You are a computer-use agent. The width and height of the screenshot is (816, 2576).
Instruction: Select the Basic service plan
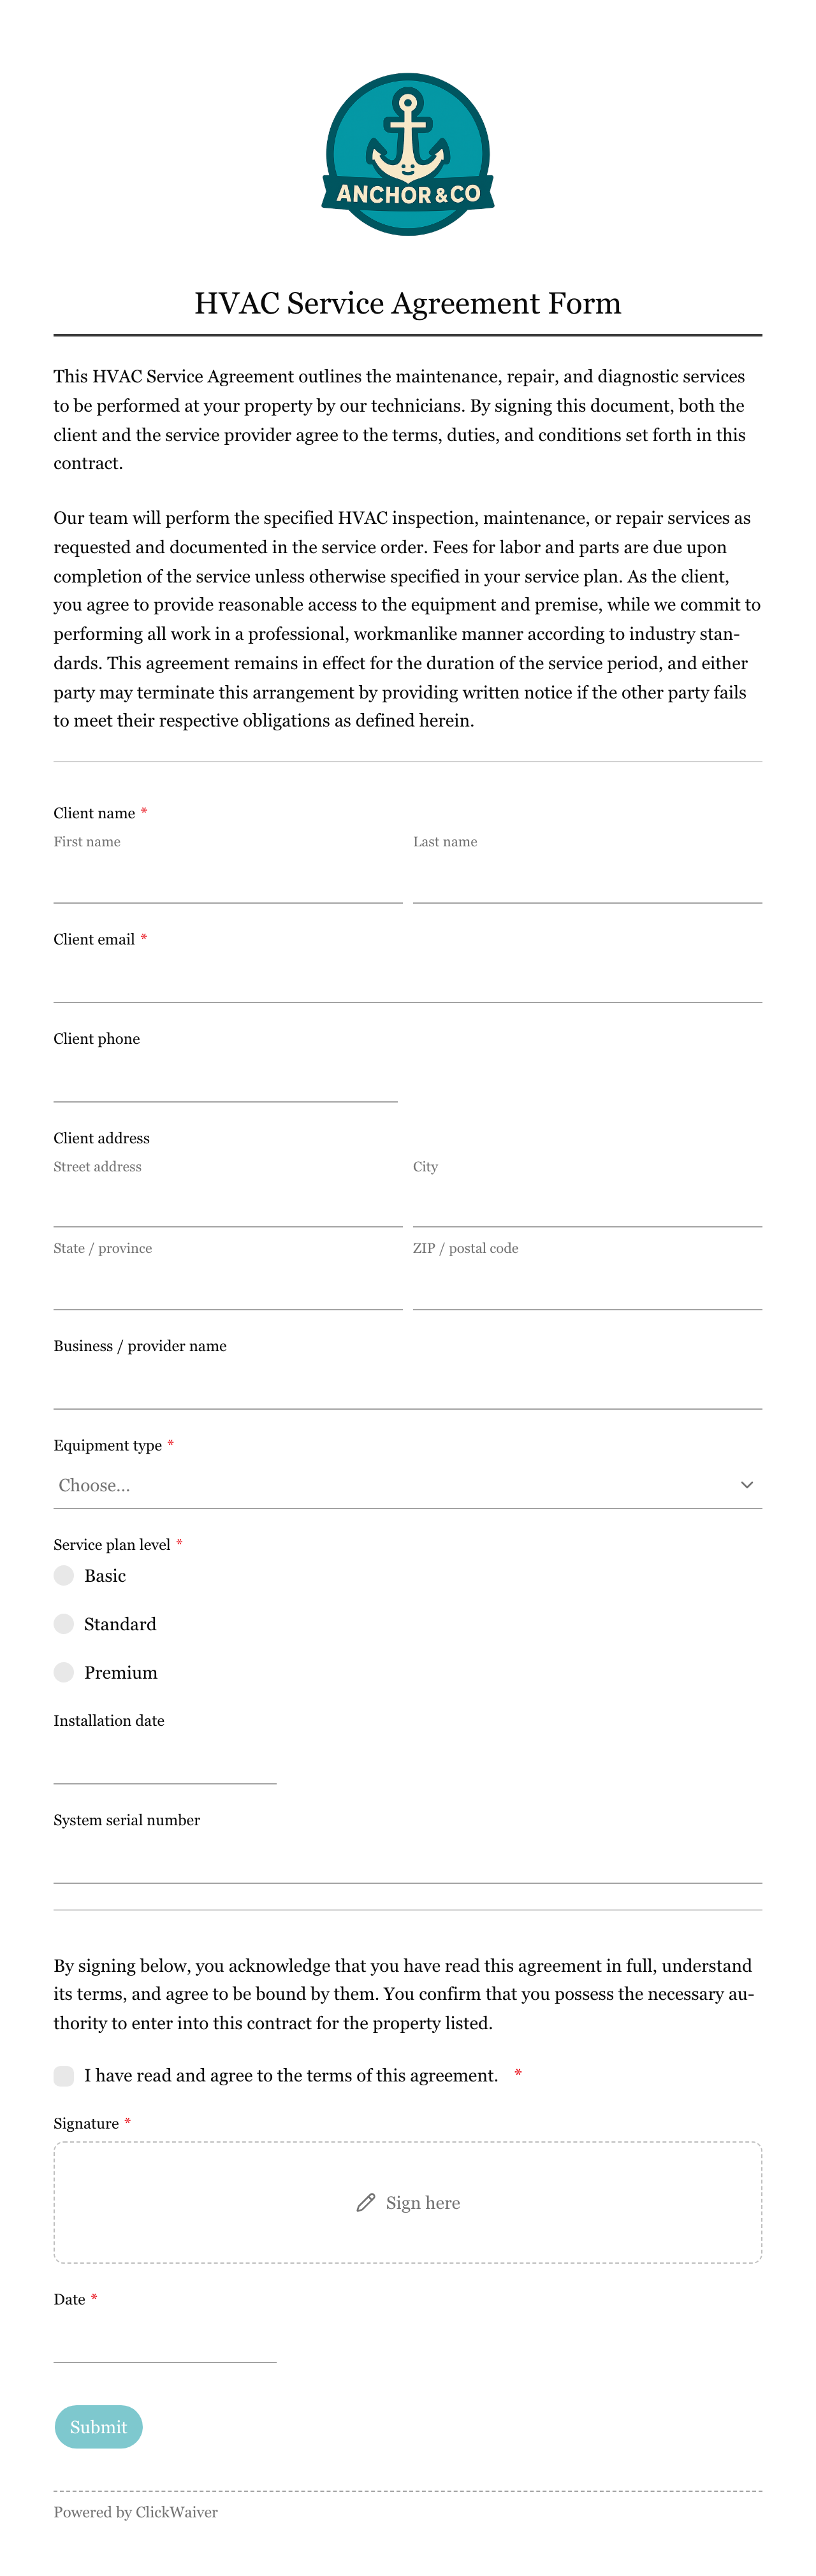[64, 1575]
